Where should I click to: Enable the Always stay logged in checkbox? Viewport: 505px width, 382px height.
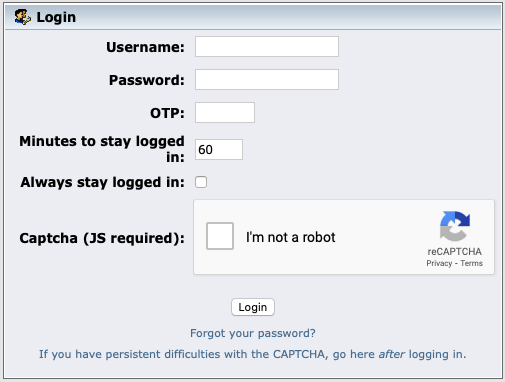point(201,182)
